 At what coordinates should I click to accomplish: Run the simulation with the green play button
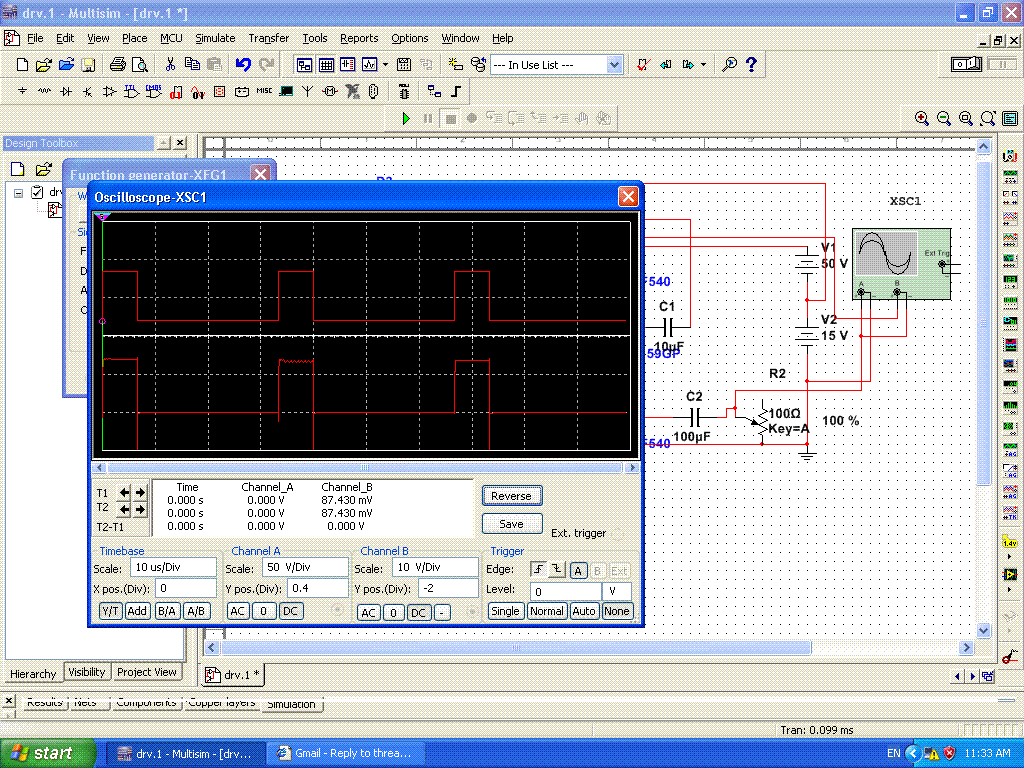406,119
